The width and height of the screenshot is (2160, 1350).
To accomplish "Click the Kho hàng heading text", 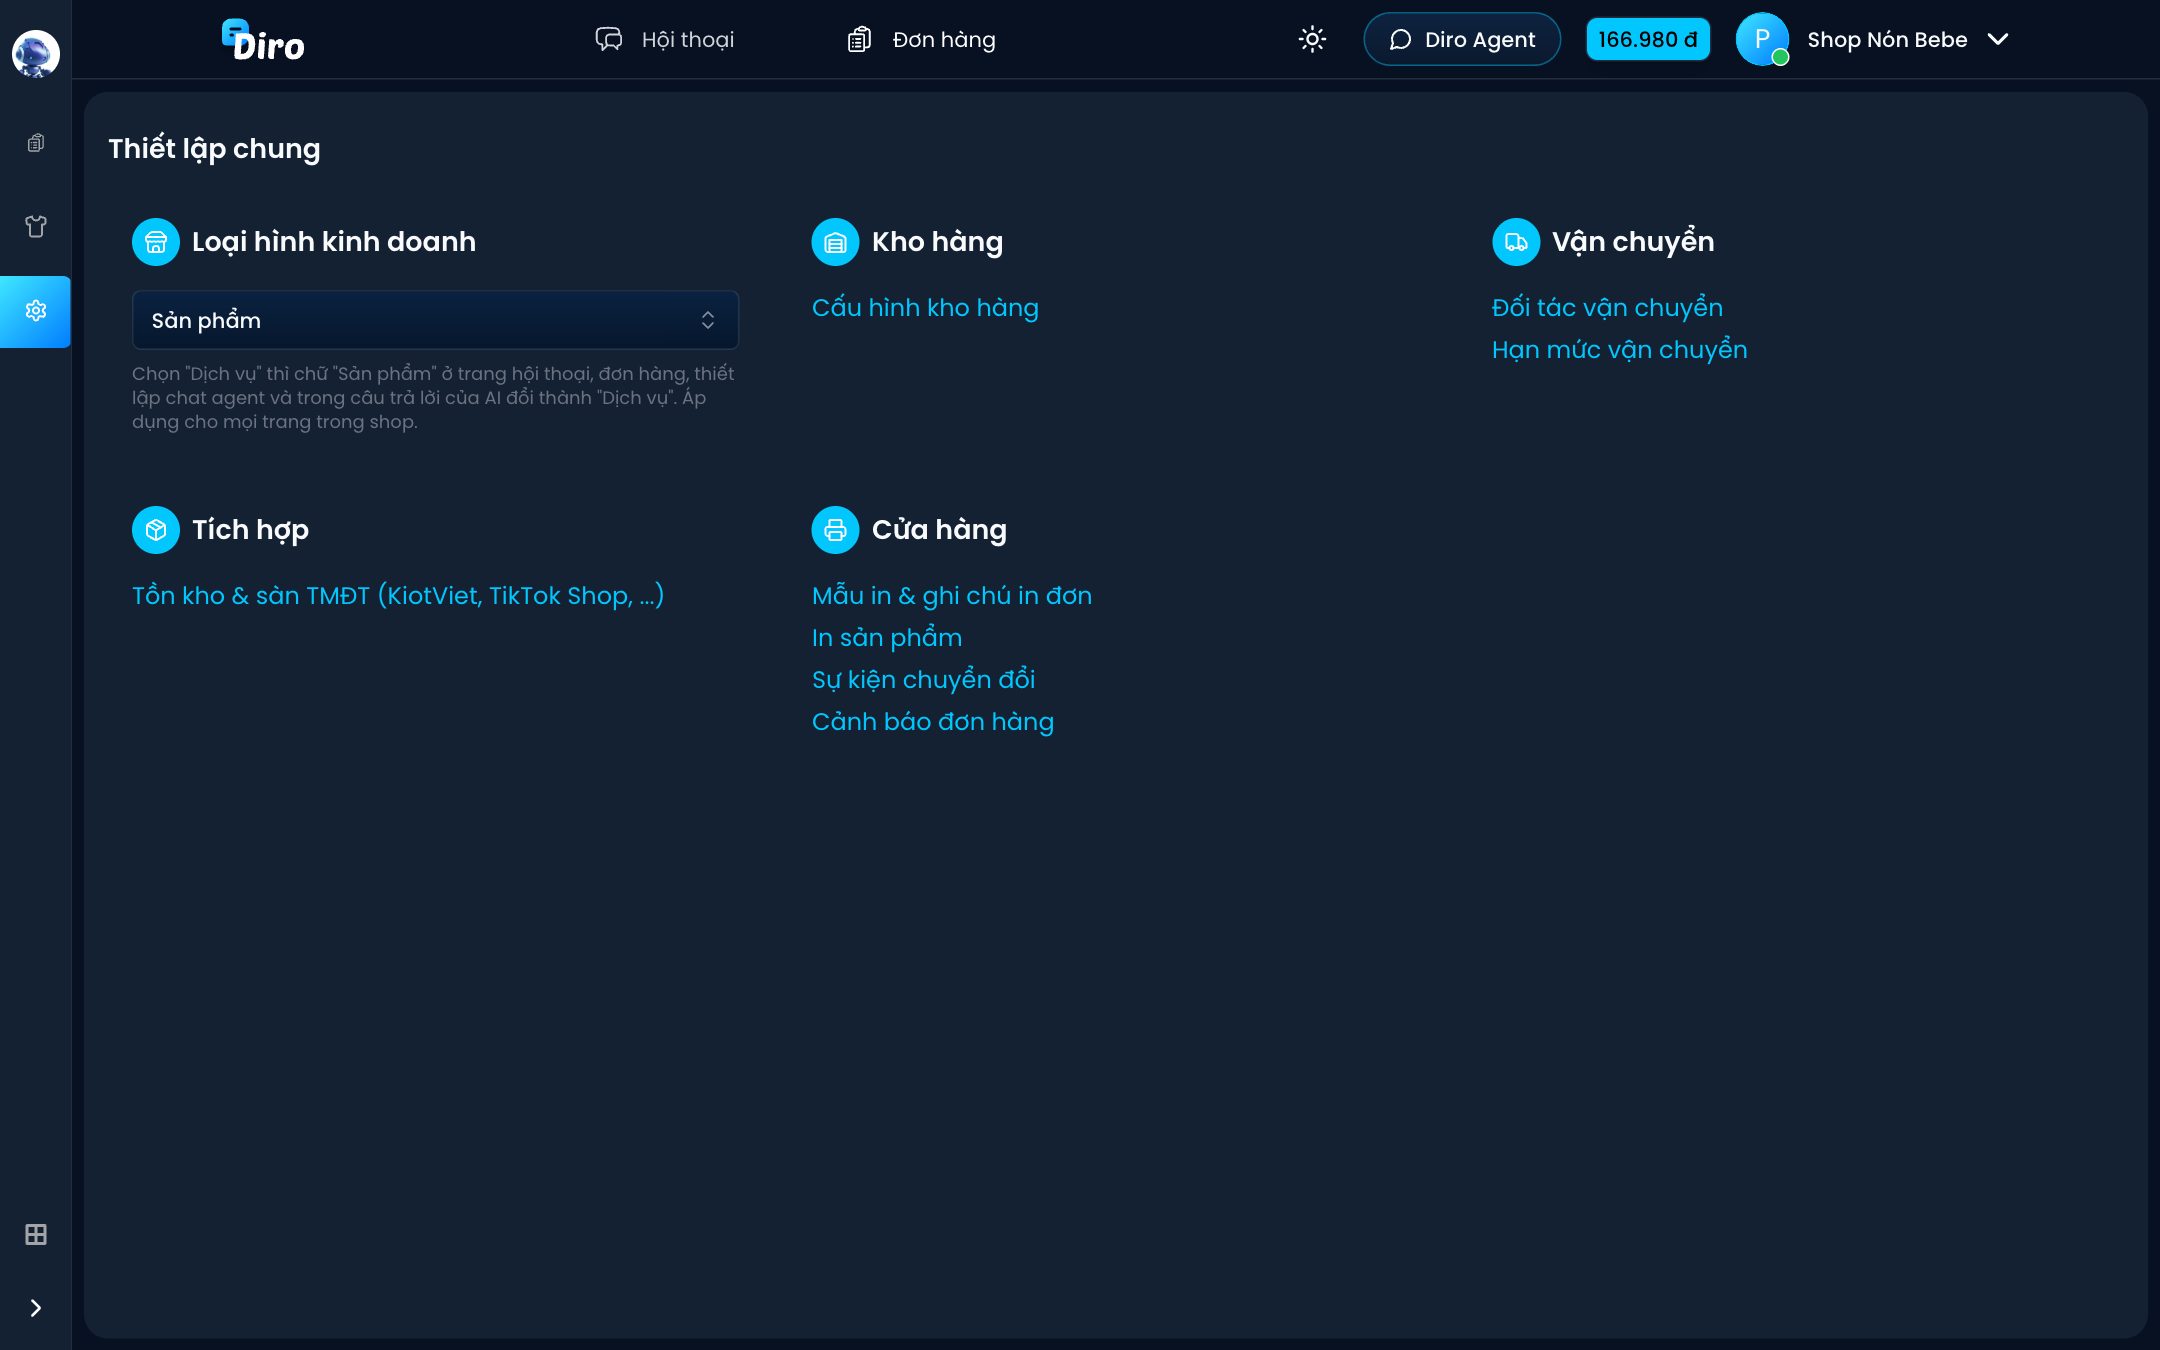I will click(x=937, y=242).
